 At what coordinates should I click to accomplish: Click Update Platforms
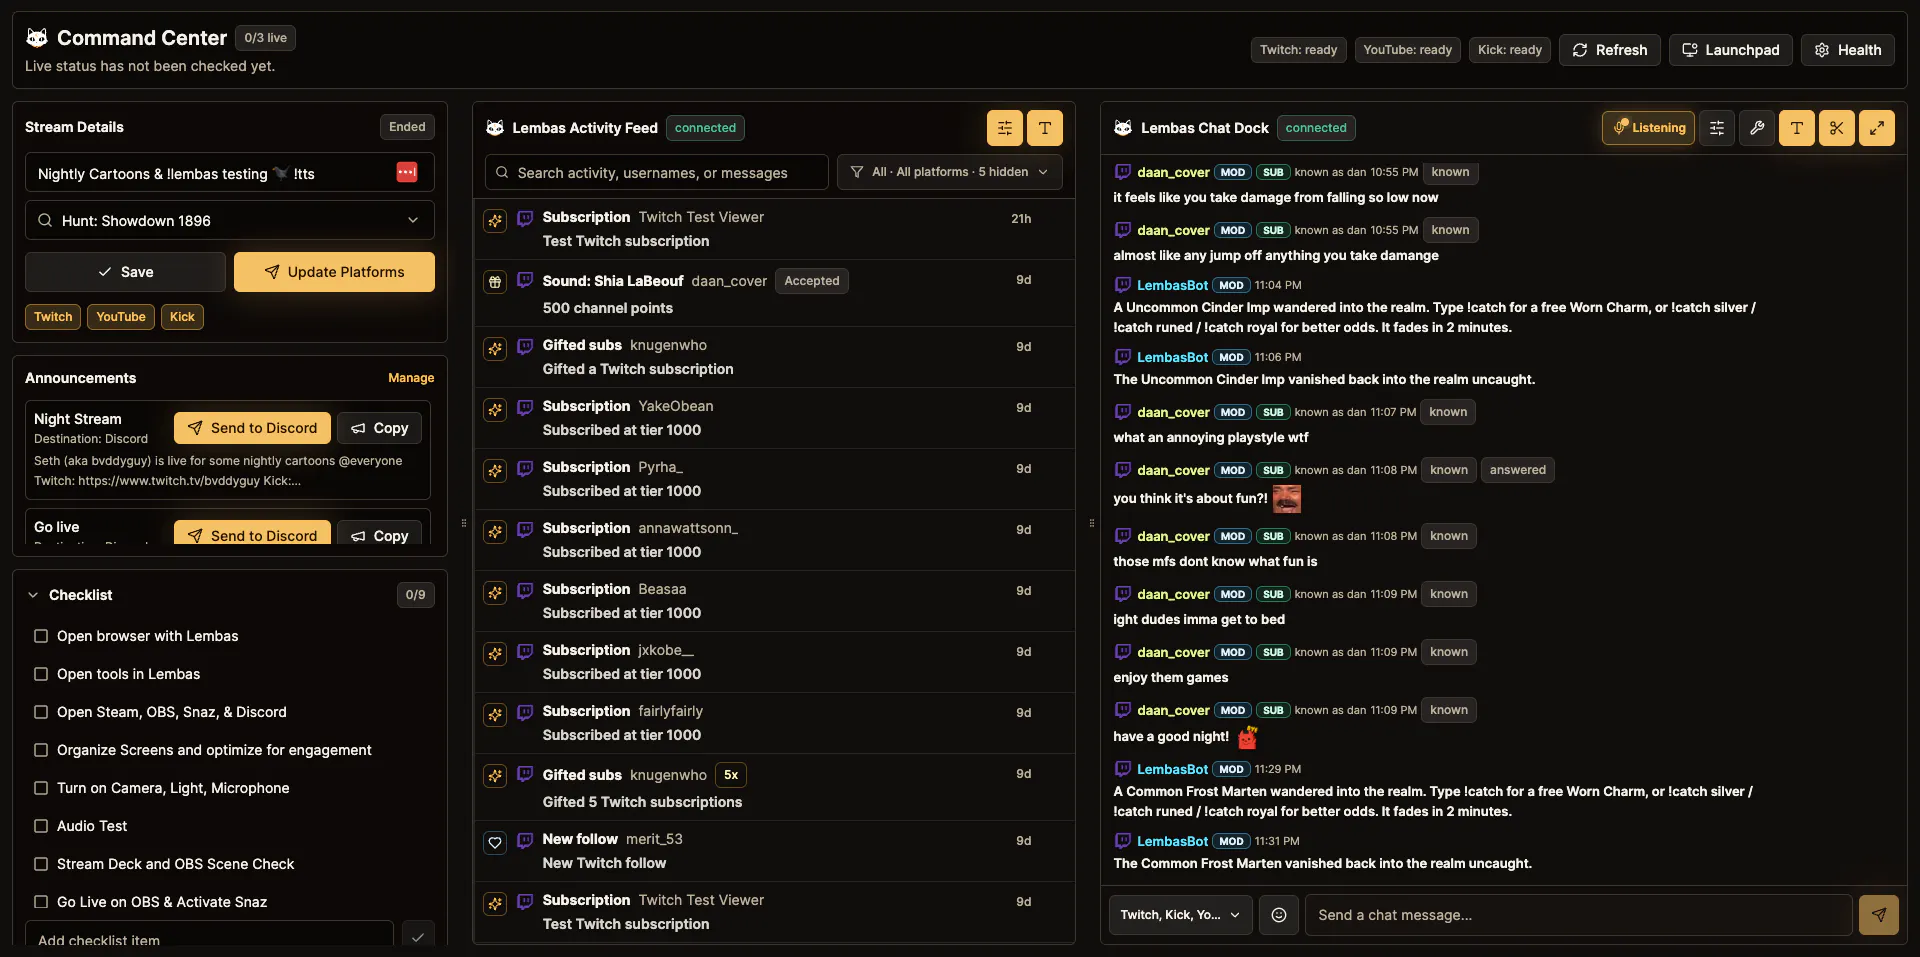point(334,272)
